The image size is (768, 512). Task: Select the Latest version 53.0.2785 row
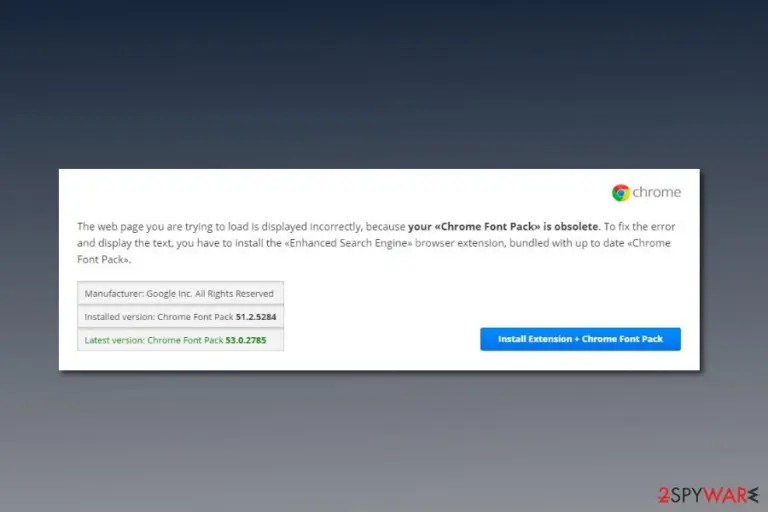pos(180,340)
